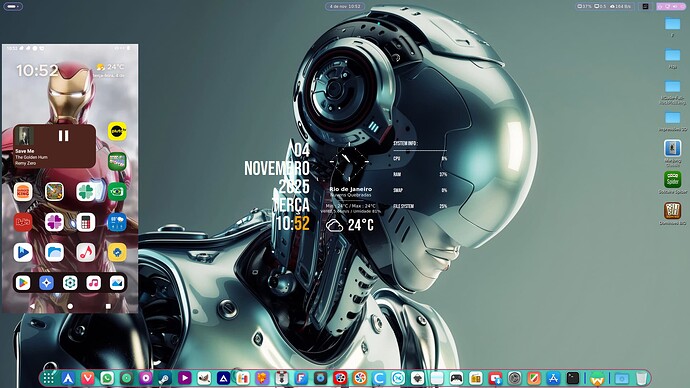Open the blue C app in the dock

(x=378, y=378)
